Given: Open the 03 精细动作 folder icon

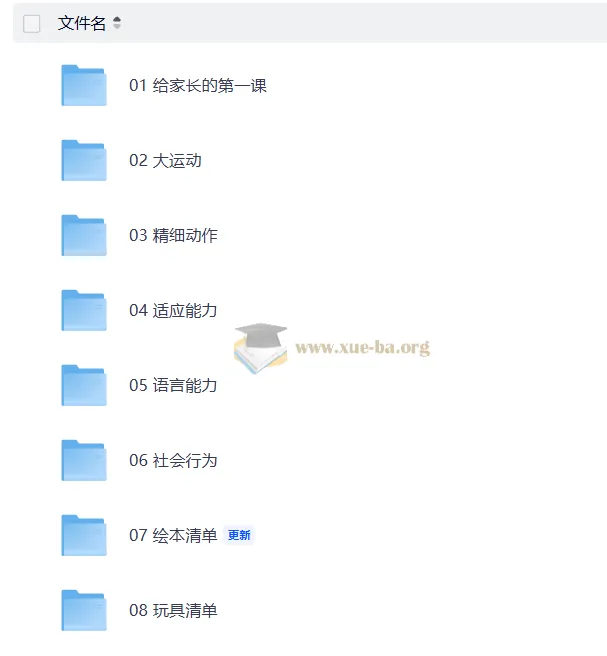Looking at the screenshot, I should tap(84, 235).
